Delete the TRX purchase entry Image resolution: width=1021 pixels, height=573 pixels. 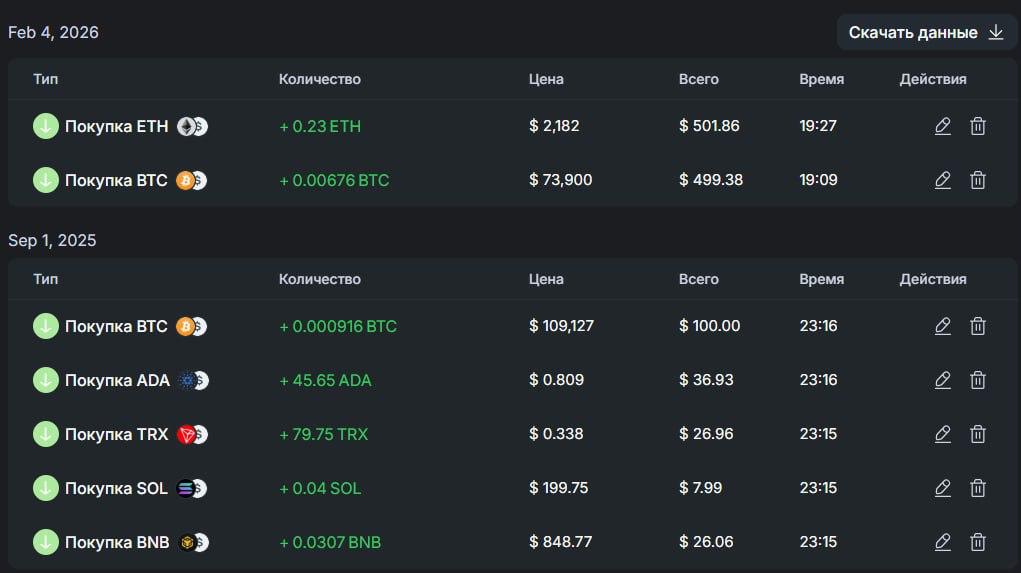pyautogui.click(x=978, y=434)
